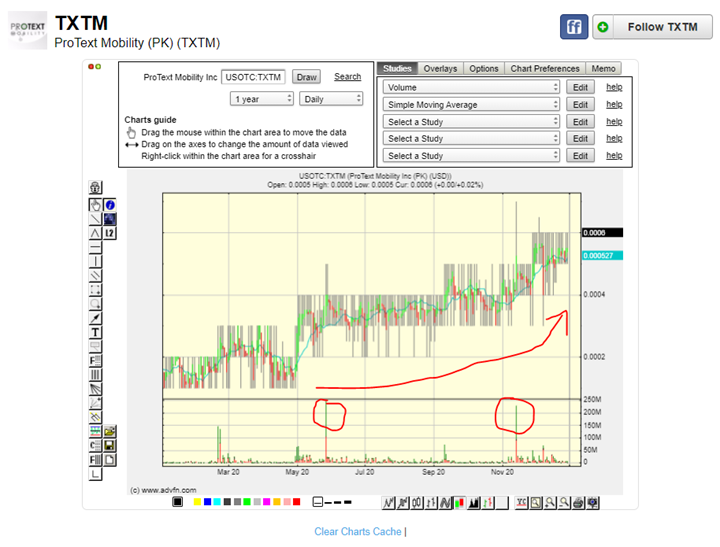Pick the blue color swatch
Image resolution: width=720 pixels, height=547 pixels.
(x=208, y=502)
